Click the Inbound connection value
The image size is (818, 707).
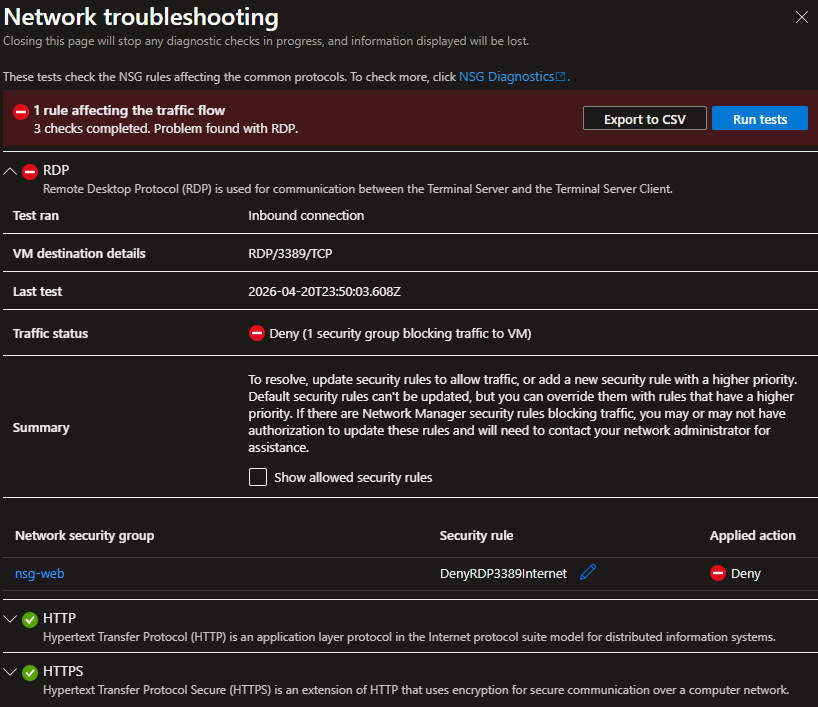coord(306,215)
